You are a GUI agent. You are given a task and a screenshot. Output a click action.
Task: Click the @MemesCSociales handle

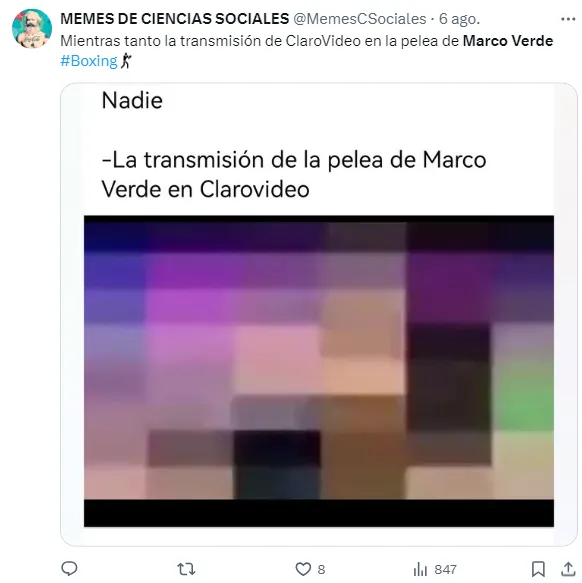[x=360, y=19]
